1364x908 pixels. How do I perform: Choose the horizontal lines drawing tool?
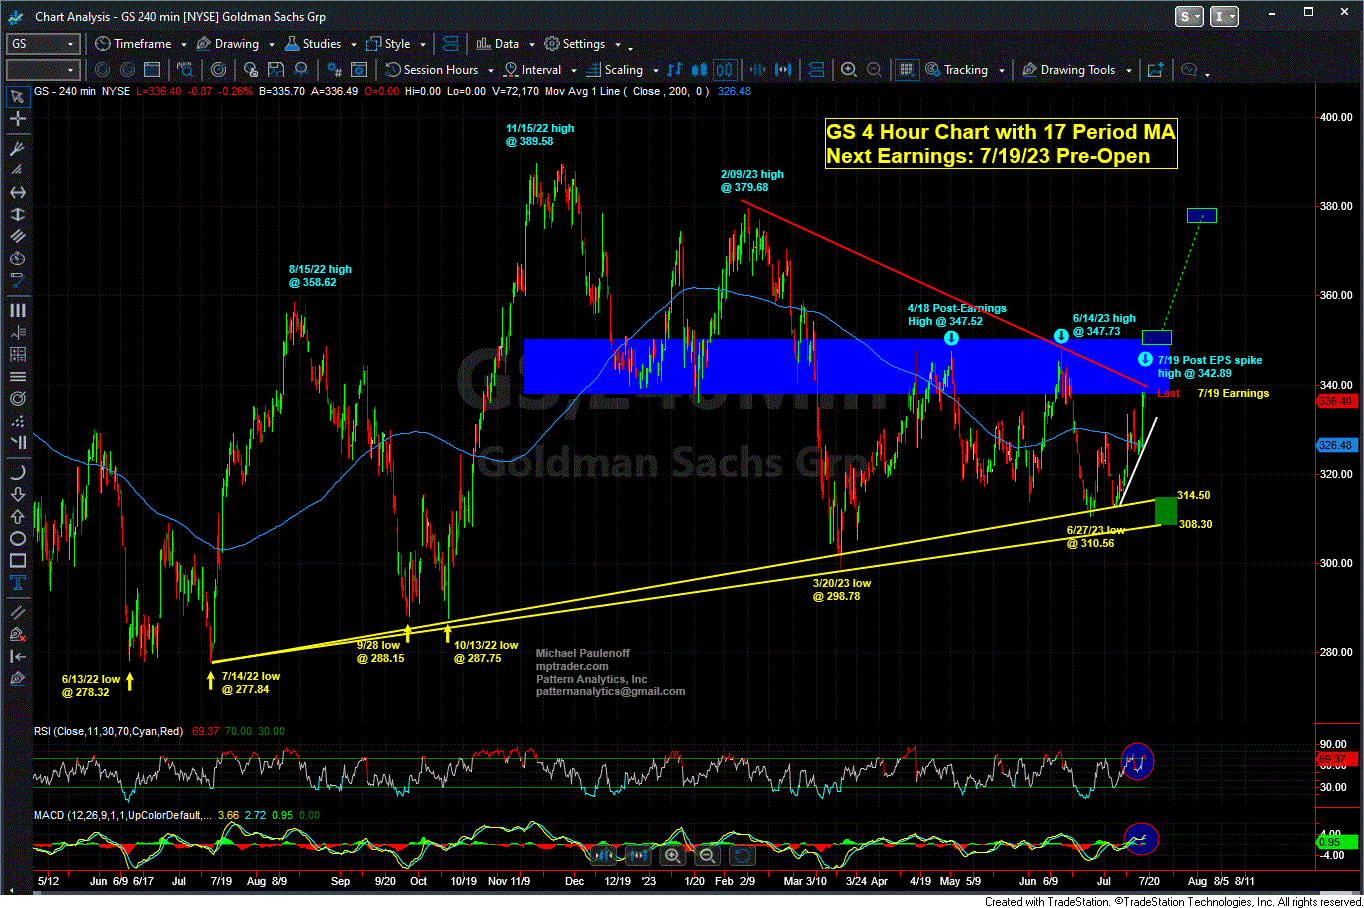[x=17, y=376]
